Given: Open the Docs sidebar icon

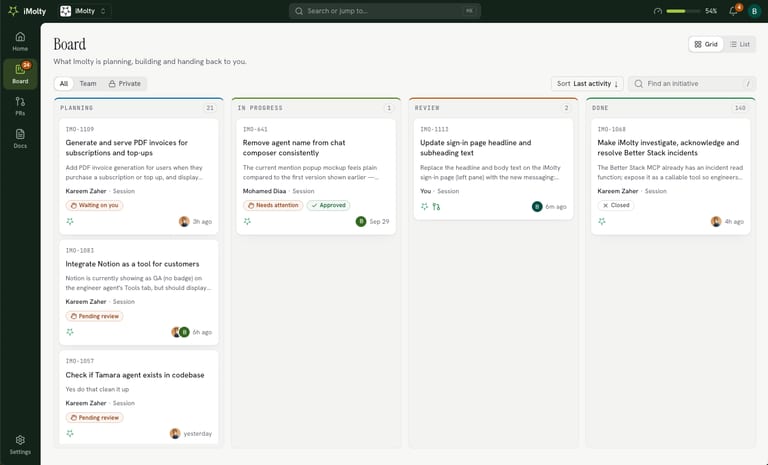Looking at the screenshot, I should tap(20, 139).
